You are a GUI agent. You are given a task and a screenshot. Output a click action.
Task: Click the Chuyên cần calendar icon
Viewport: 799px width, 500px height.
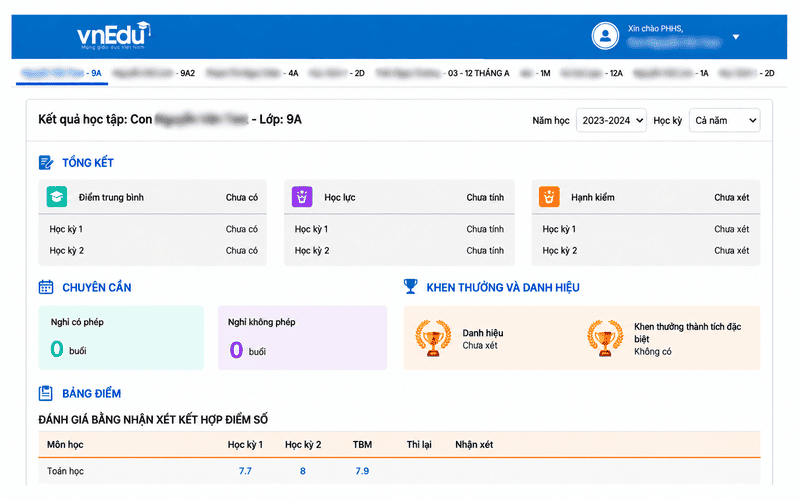point(46,287)
